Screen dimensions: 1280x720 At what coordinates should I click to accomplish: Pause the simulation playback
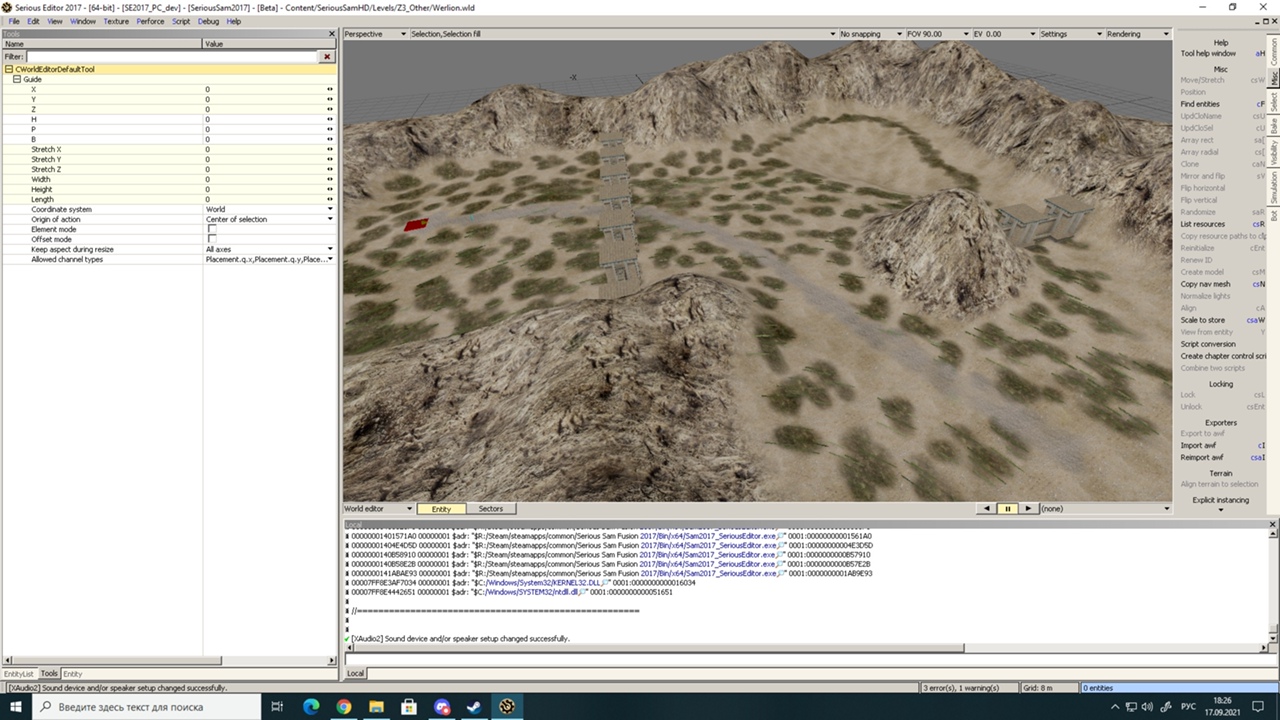pyautogui.click(x=1007, y=509)
